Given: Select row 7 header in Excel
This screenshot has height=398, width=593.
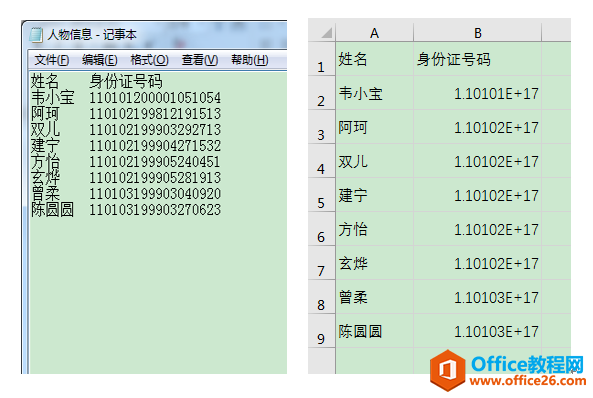Looking at the screenshot, I should coord(321,263).
